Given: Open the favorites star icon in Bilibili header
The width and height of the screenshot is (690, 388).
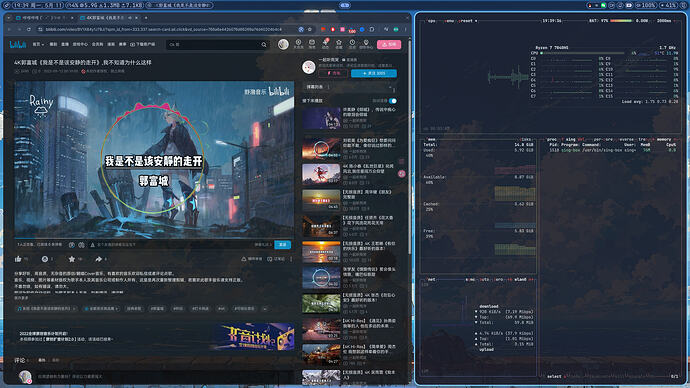Looking at the screenshot, I should coord(339,44).
